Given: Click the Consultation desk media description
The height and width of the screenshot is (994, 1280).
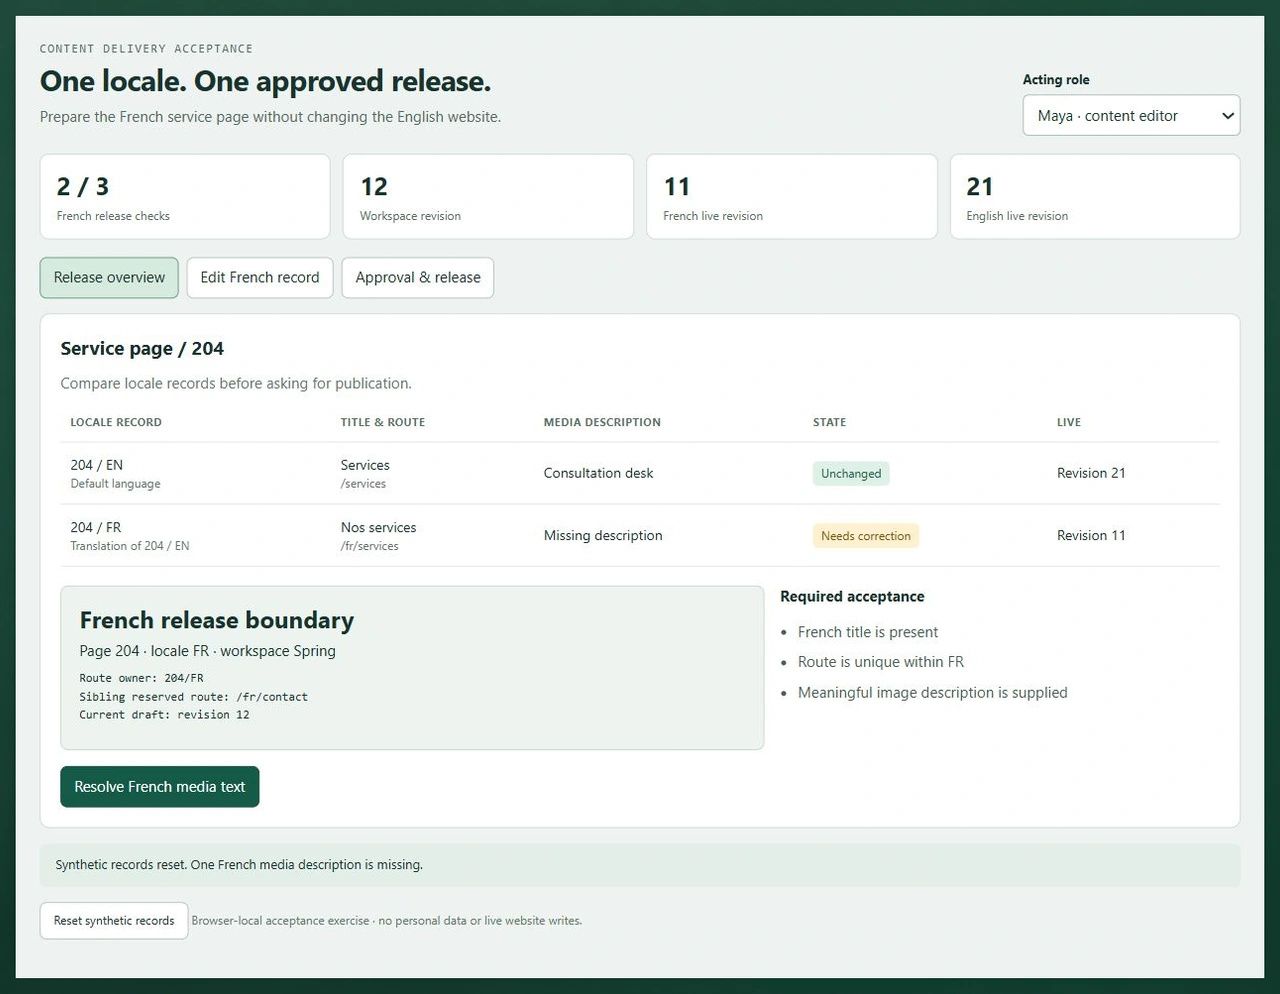Looking at the screenshot, I should [598, 473].
